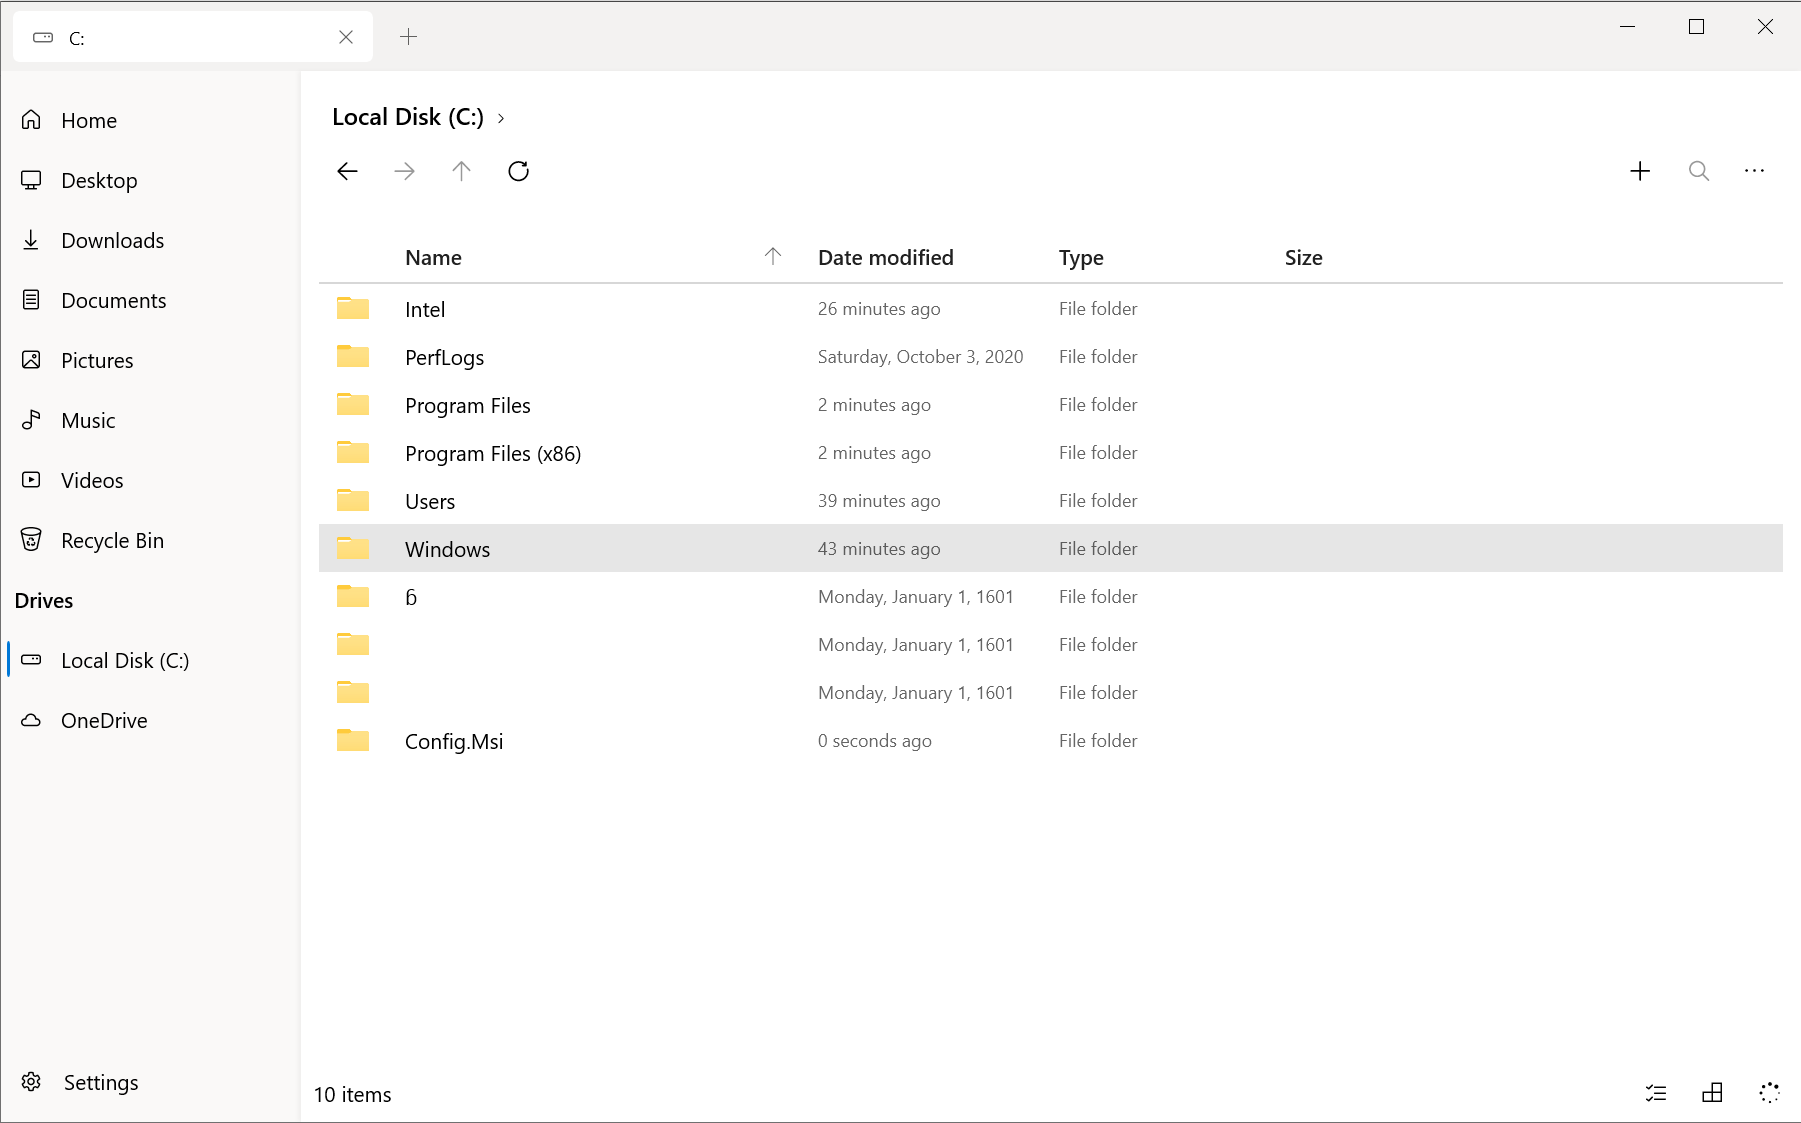This screenshot has height=1123, width=1801.
Task: Toggle selection mode icon in status bar
Action: pyautogui.click(x=1656, y=1093)
